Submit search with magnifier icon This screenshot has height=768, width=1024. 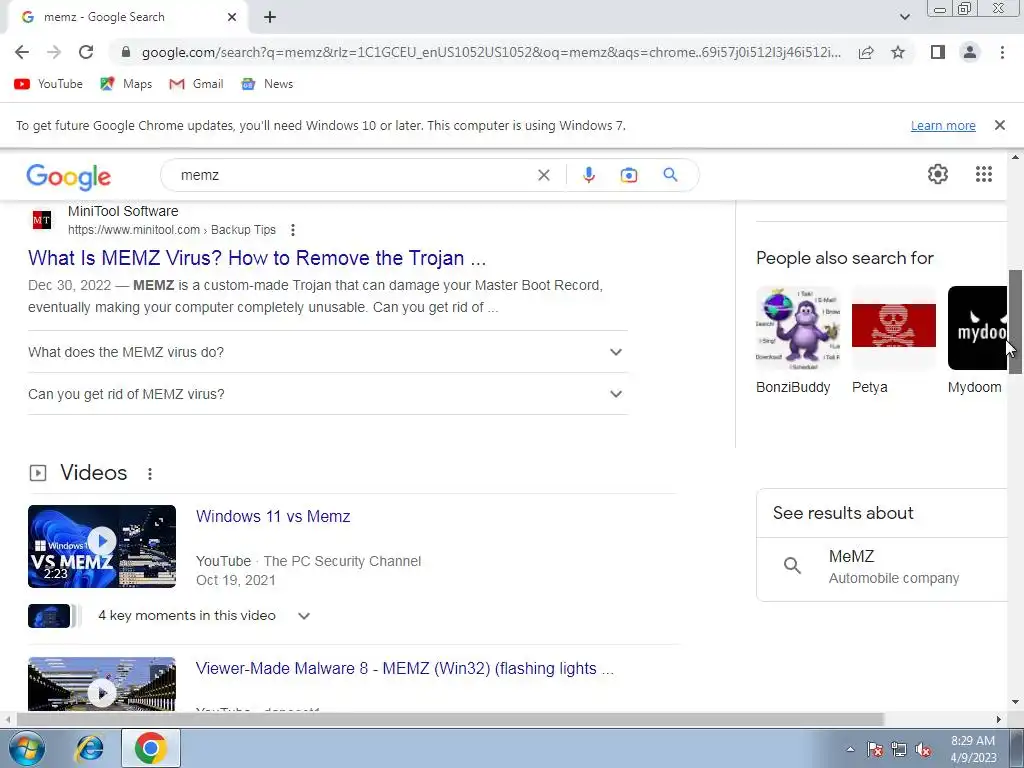tap(670, 175)
